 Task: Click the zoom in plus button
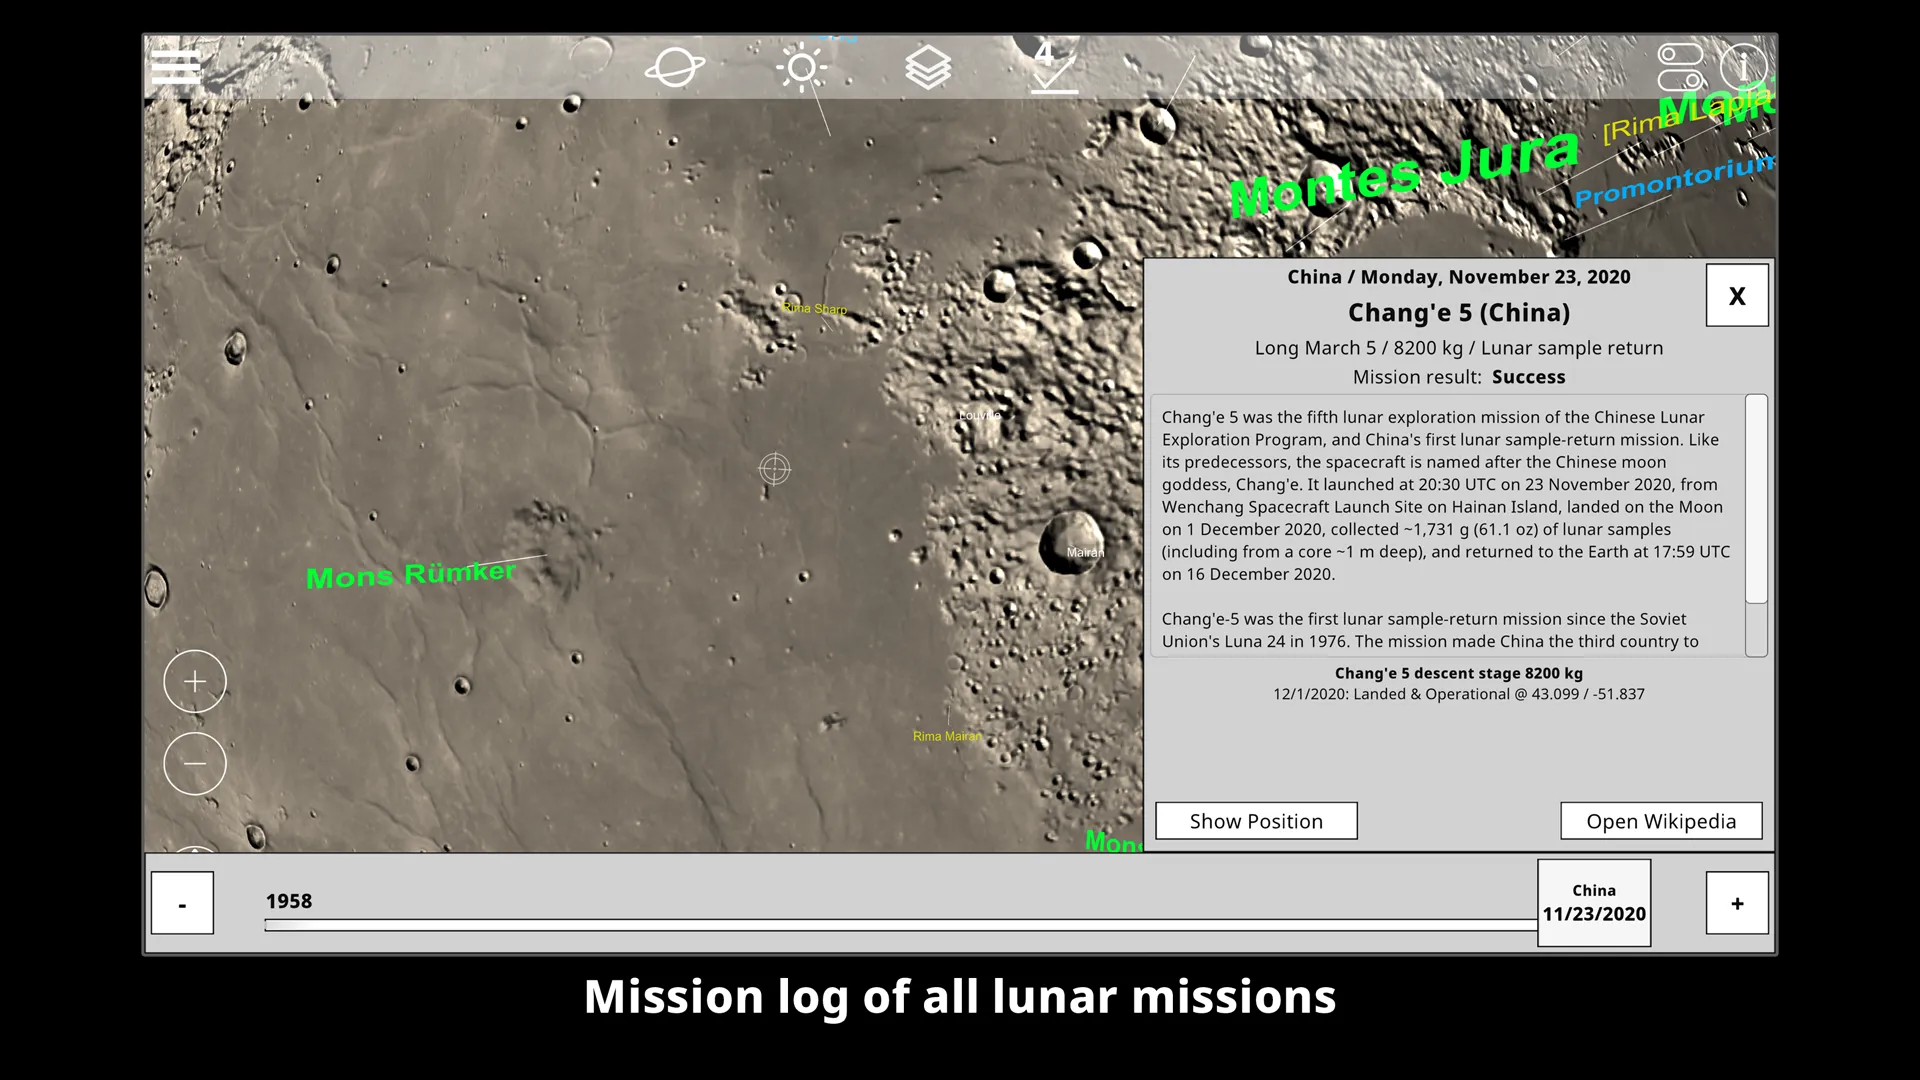pyautogui.click(x=195, y=682)
